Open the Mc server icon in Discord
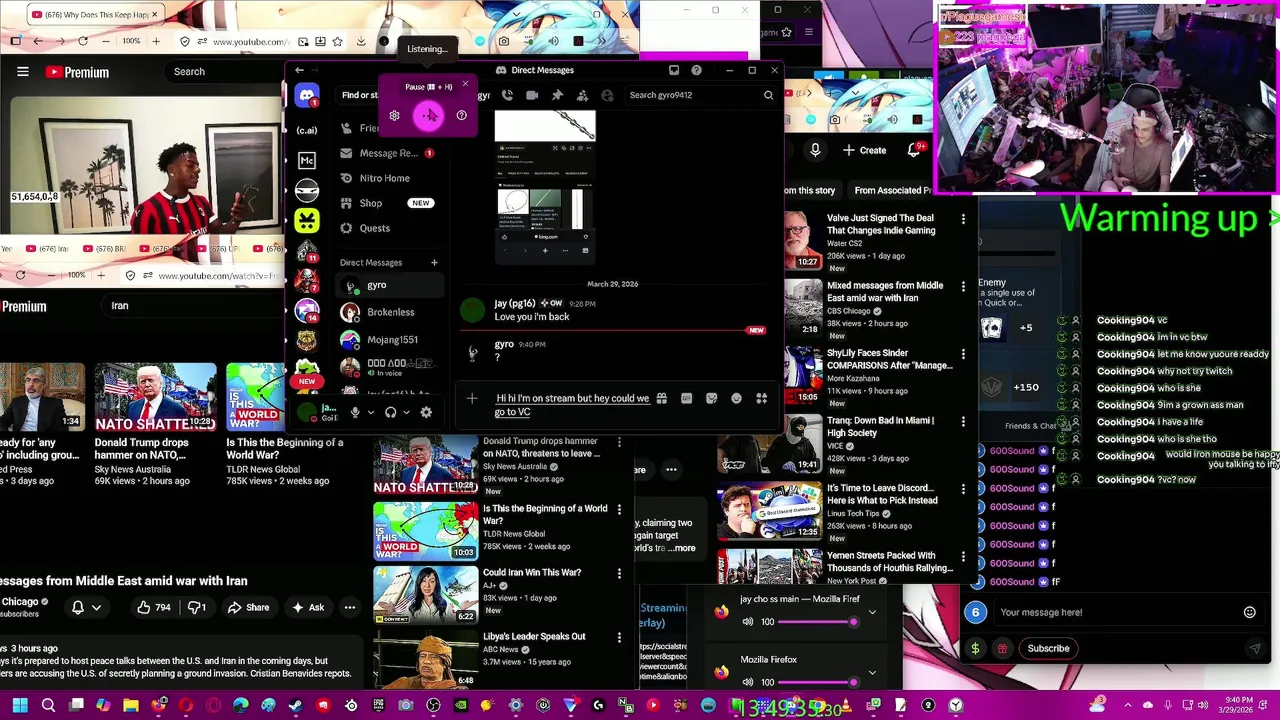The height and width of the screenshot is (720, 1280). pyautogui.click(x=307, y=161)
